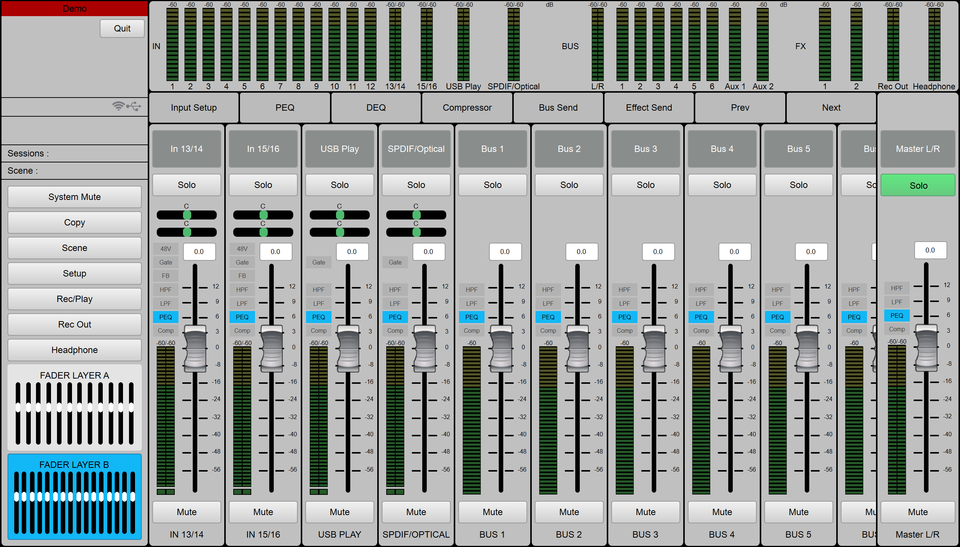
Task: Activate System Mute
Action: coord(75,197)
